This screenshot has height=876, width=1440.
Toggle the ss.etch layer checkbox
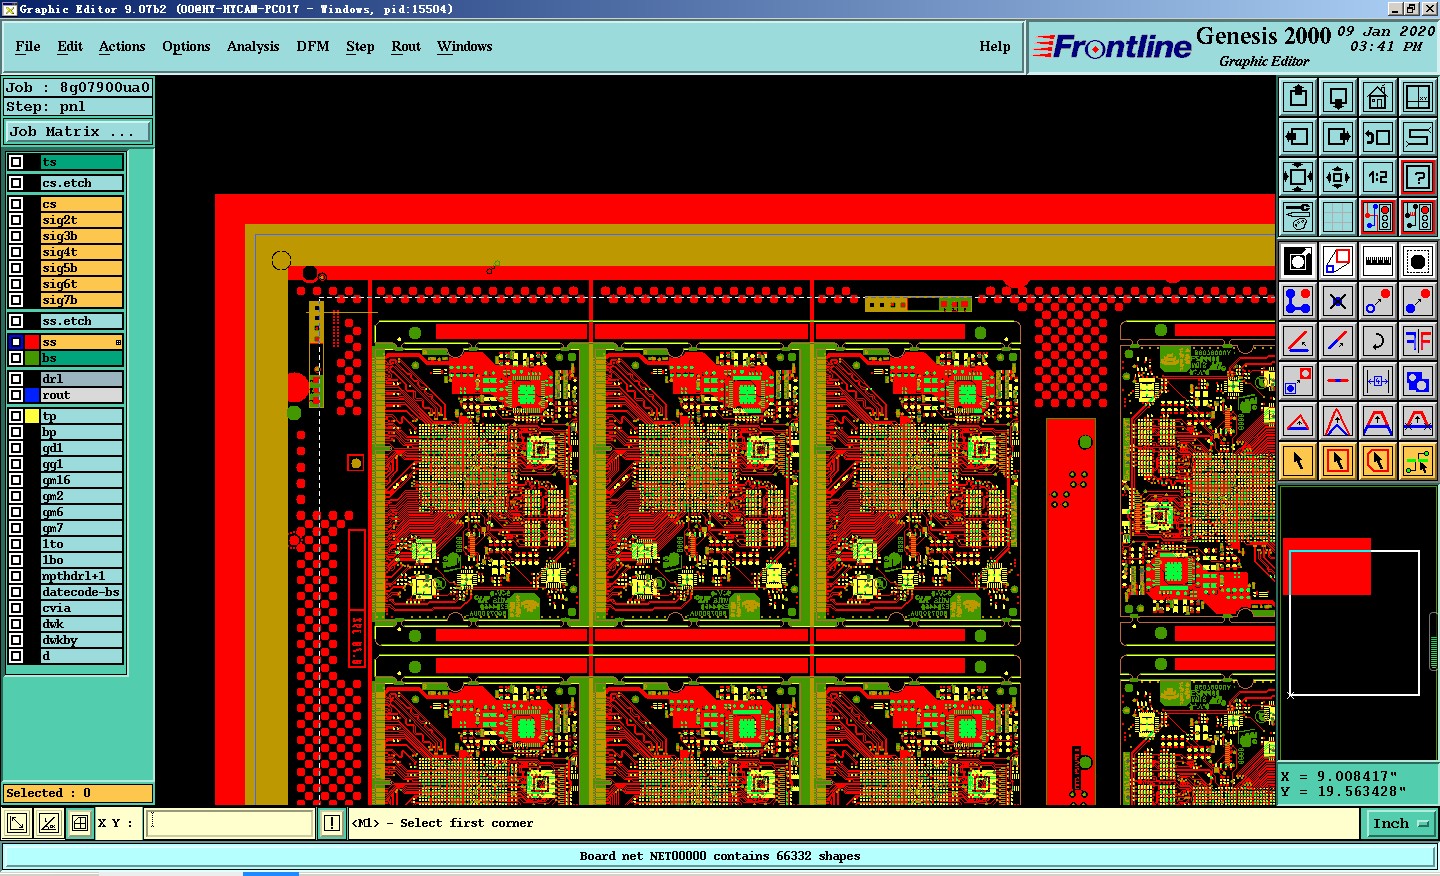coord(16,321)
